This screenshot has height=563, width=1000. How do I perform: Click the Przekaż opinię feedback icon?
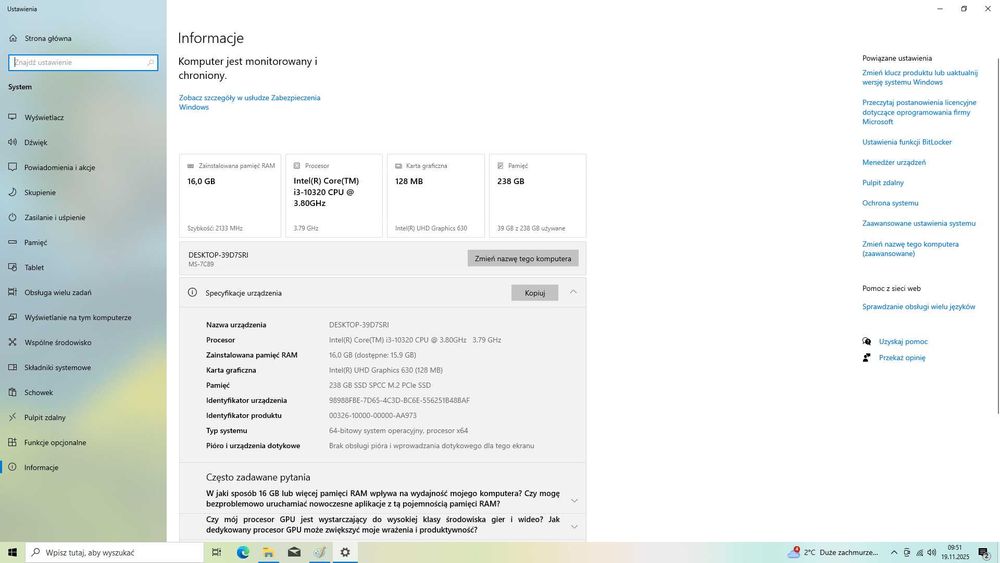pyautogui.click(x=866, y=358)
